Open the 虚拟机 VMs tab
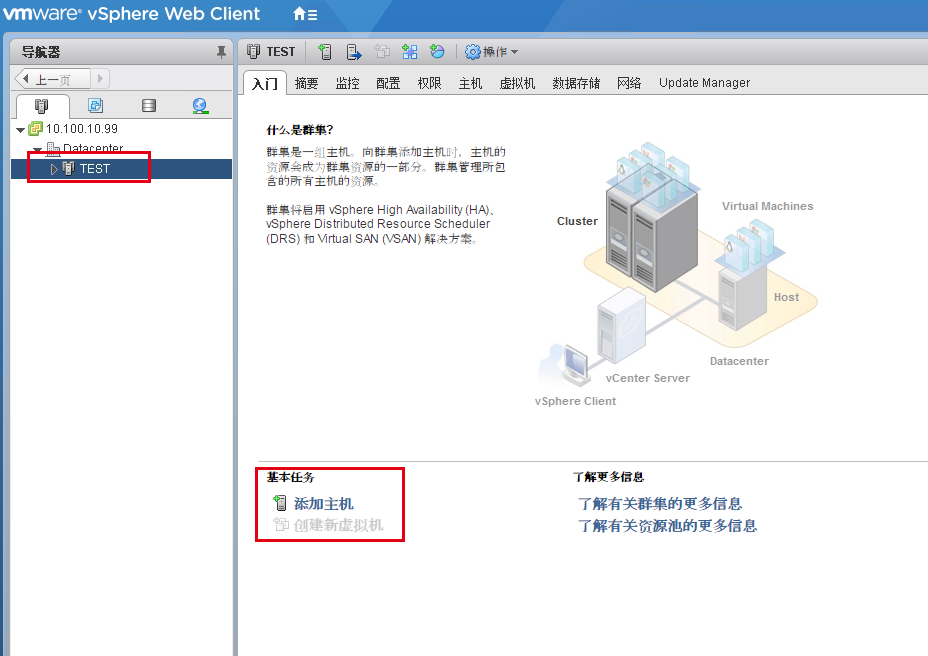 (517, 83)
